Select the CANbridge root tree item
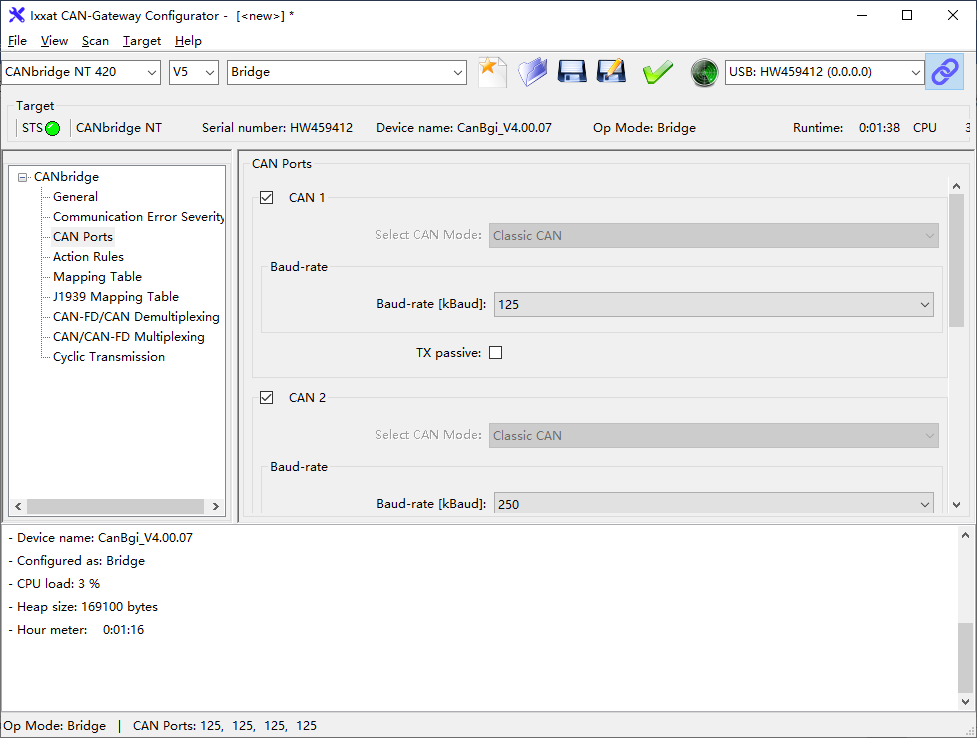The height and width of the screenshot is (738, 977). 66,177
